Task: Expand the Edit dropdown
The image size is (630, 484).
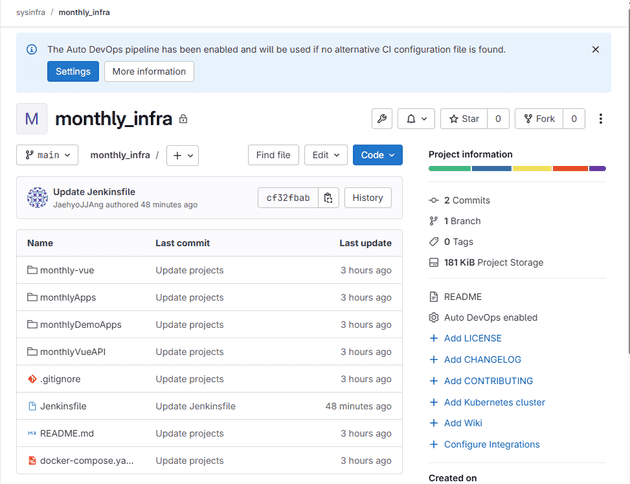Action: pyautogui.click(x=326, y=155)
